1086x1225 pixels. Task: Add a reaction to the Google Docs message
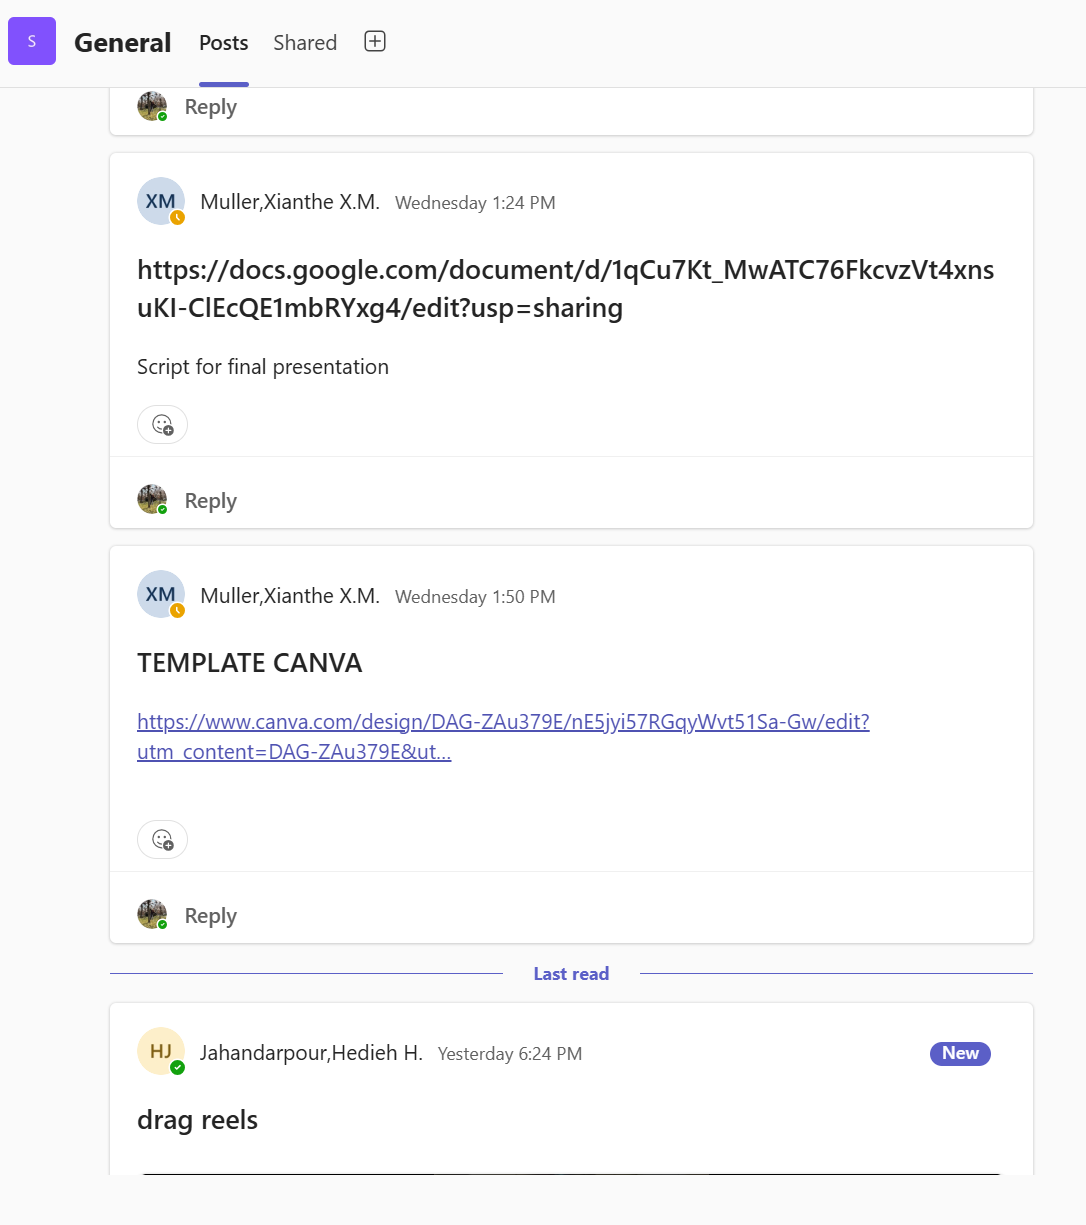click(x=162, y=424)
